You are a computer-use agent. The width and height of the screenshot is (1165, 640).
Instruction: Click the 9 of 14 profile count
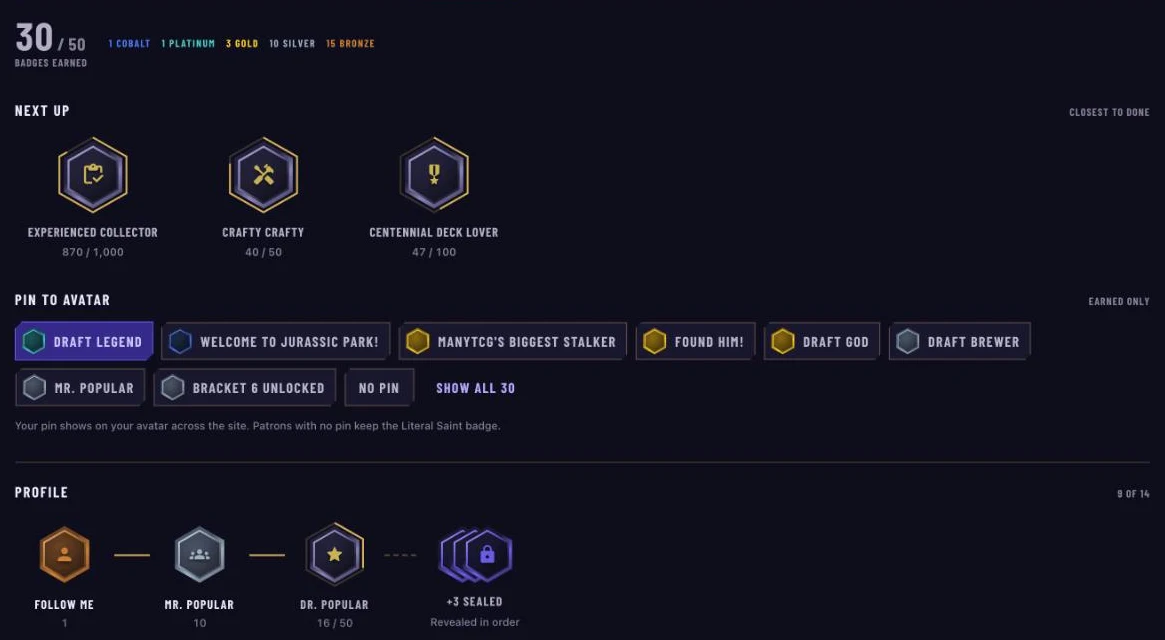click(x=1133, y=494)
